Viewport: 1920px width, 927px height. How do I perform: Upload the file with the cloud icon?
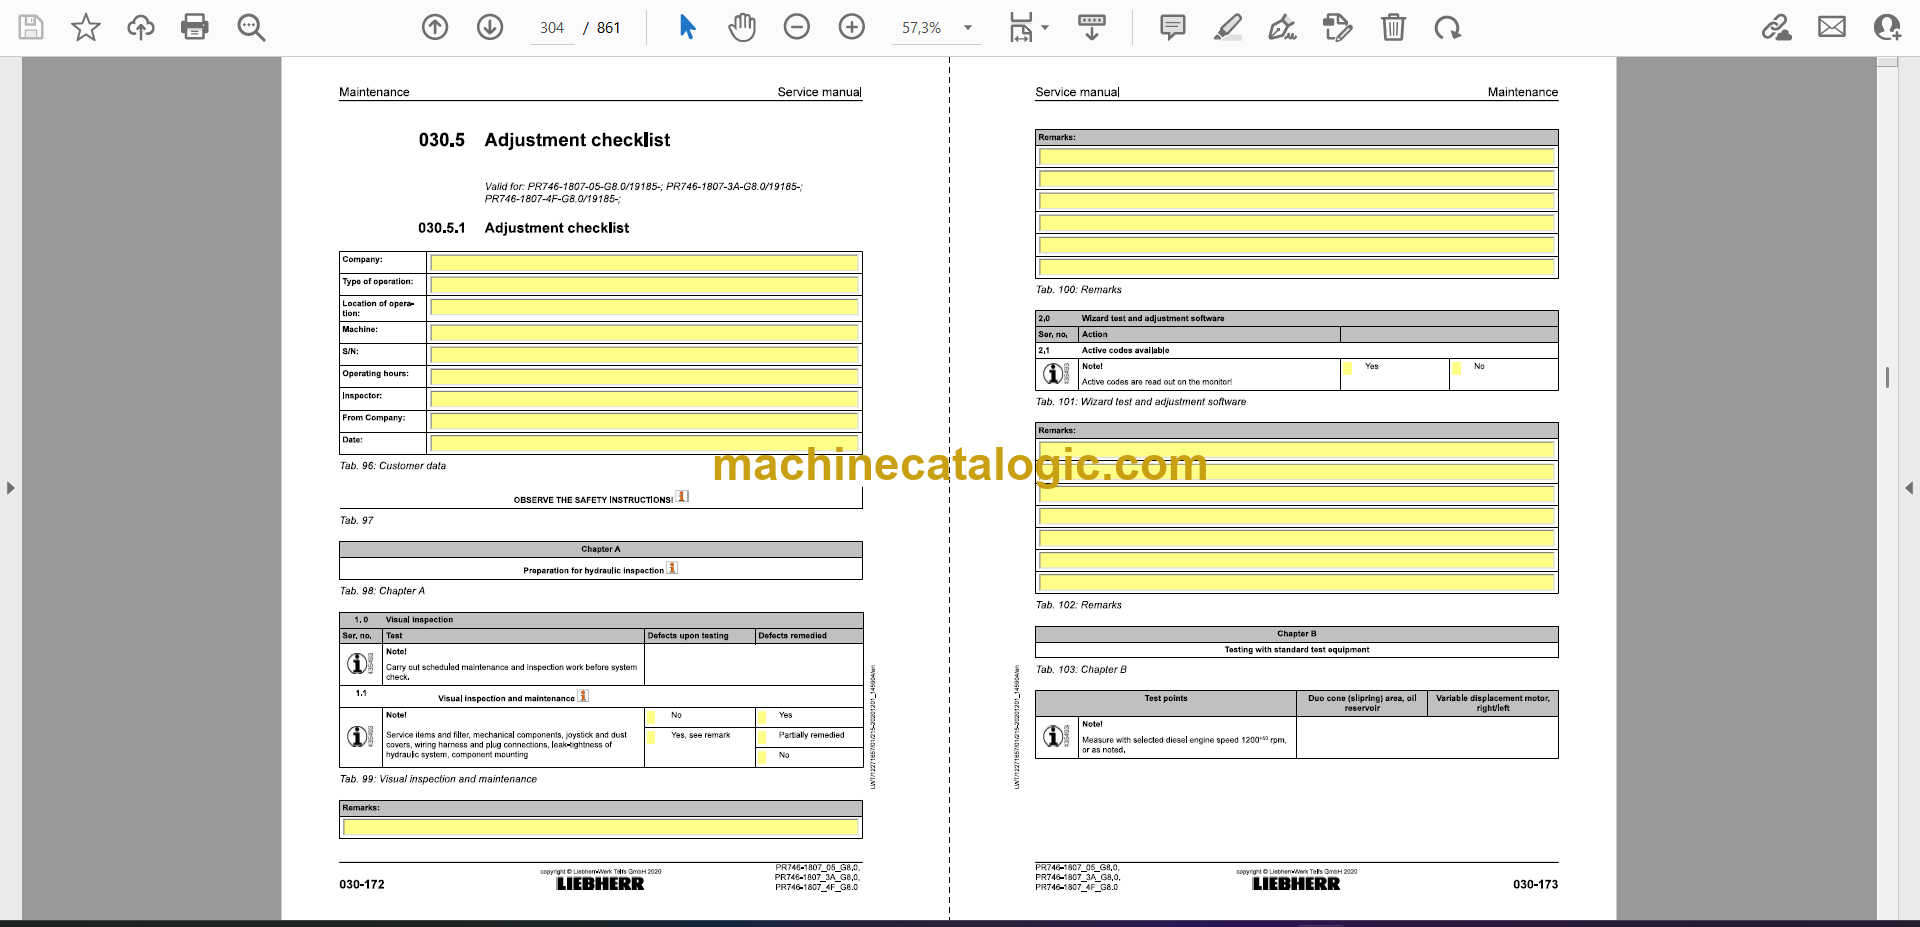[141, 27]
